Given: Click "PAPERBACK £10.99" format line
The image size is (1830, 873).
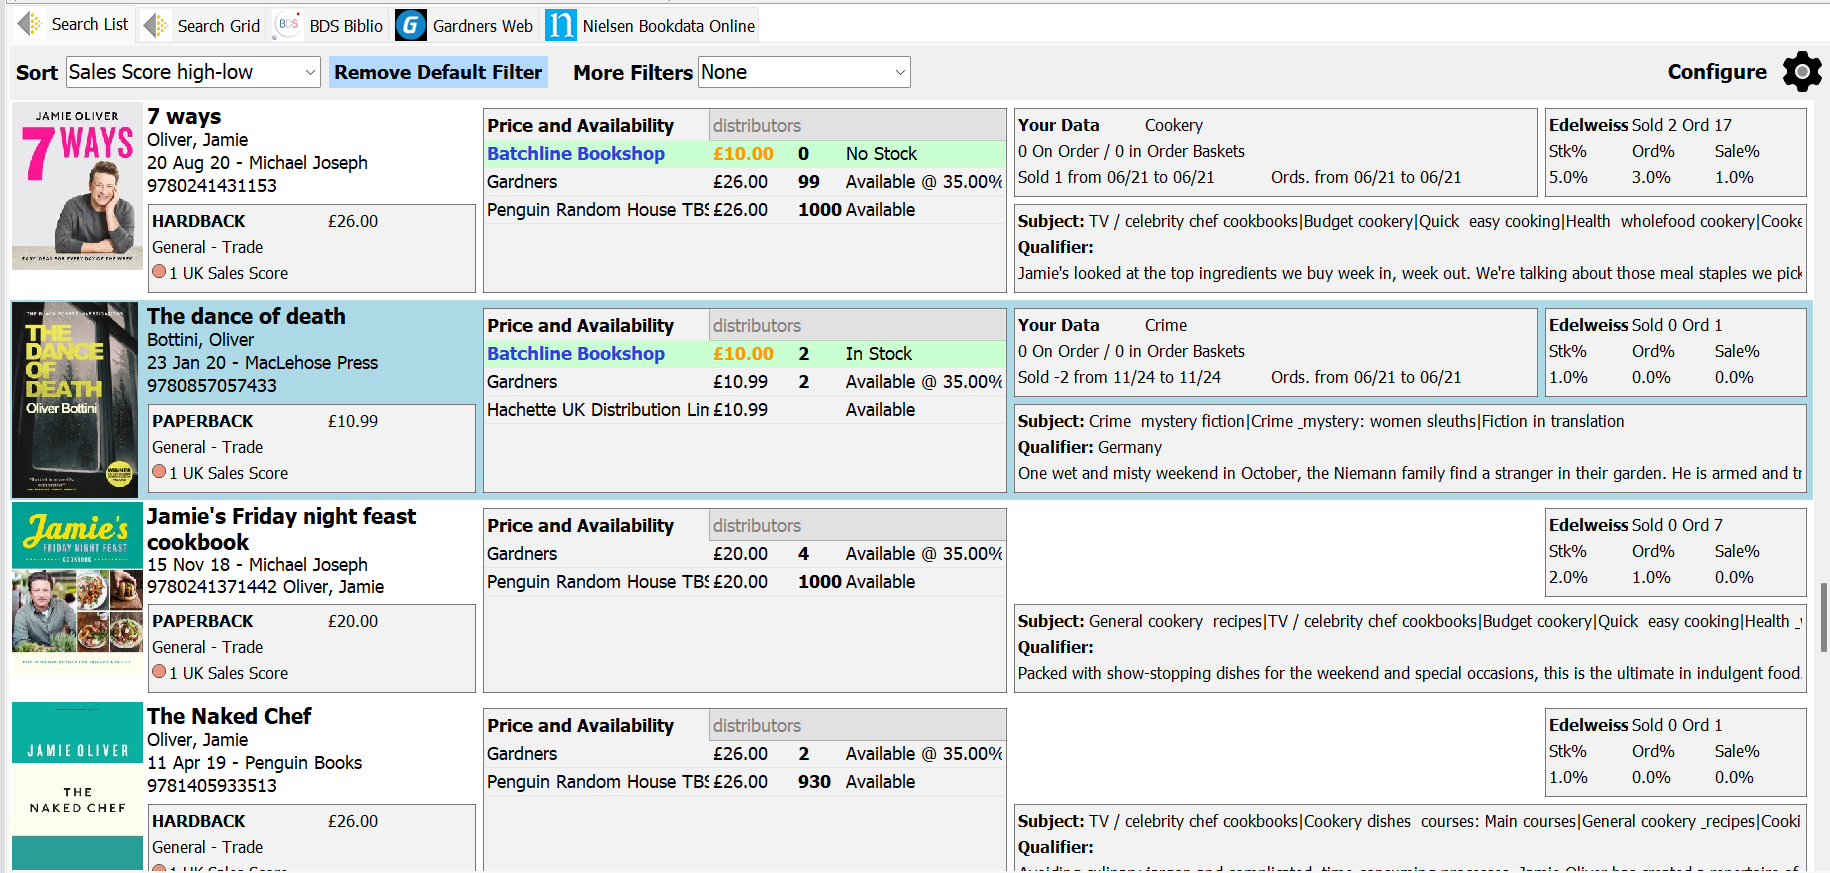Looking at the screenshot, I should 265,422.
